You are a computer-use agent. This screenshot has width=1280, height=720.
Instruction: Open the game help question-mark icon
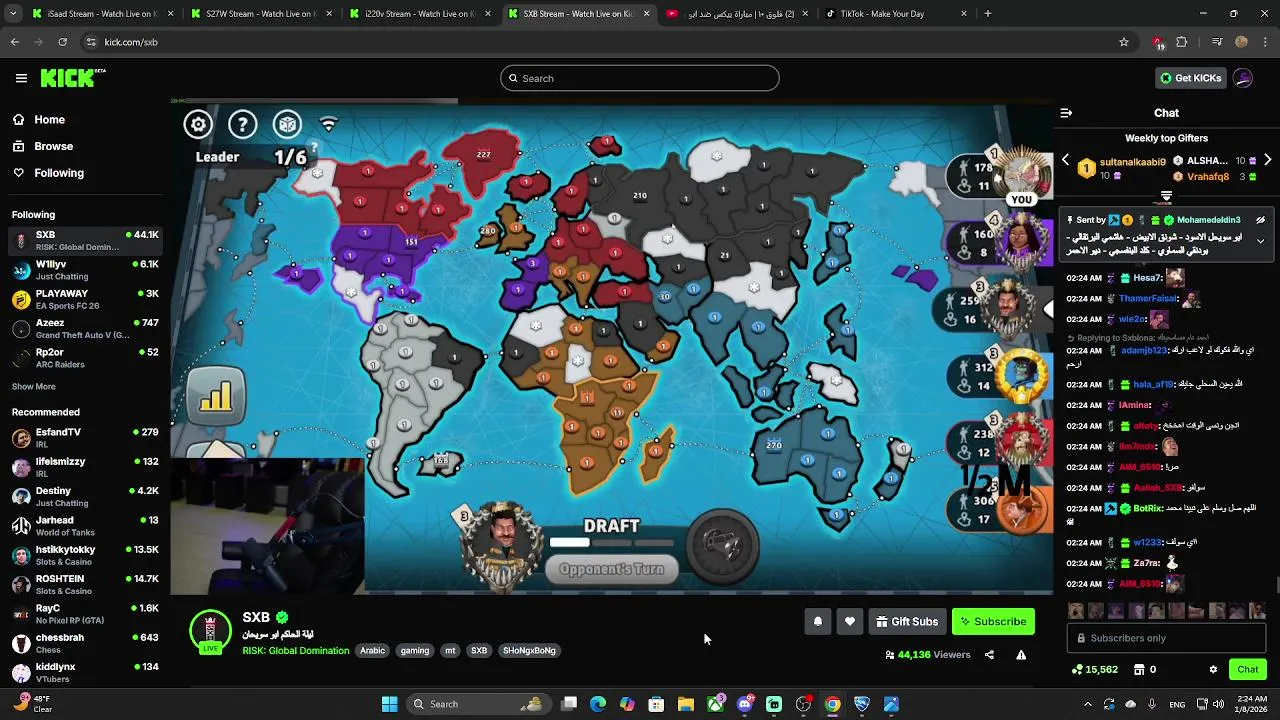(243, 124)
